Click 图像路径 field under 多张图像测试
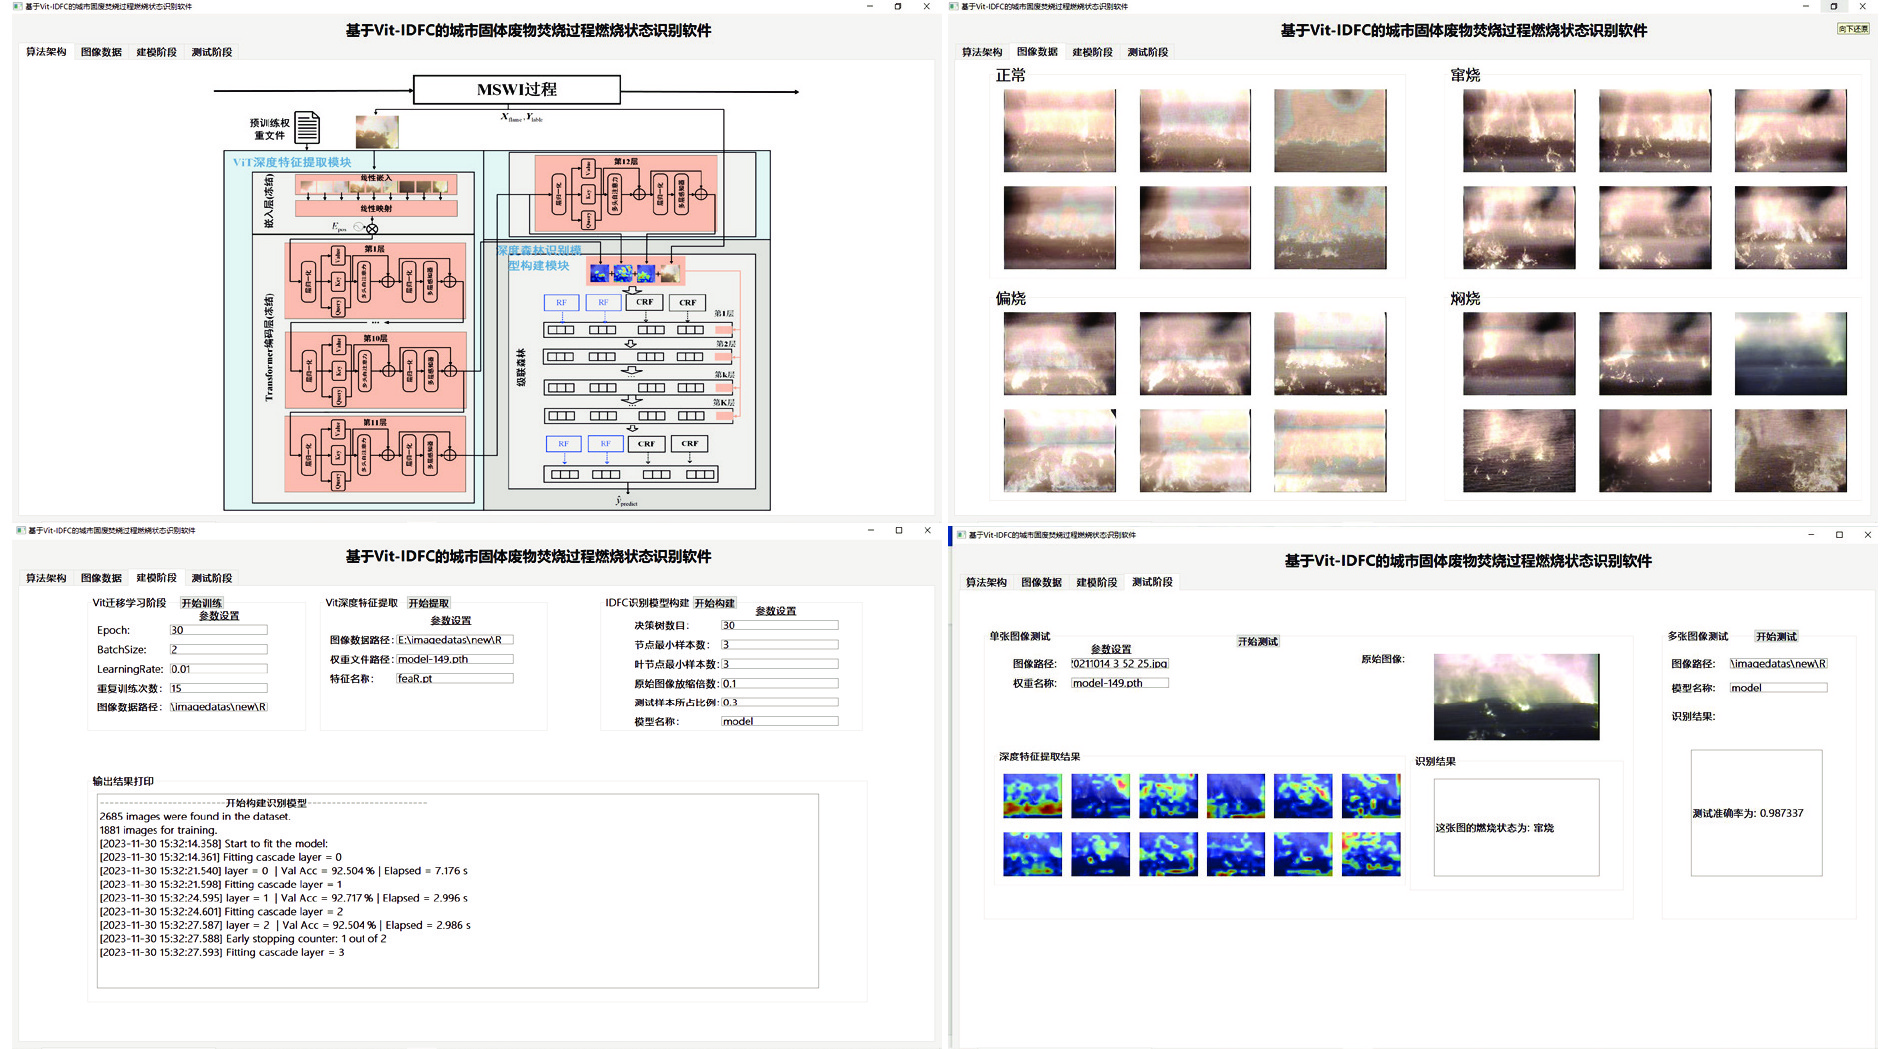The height and width of the screenshot is (1049, 1890). 1778,664
